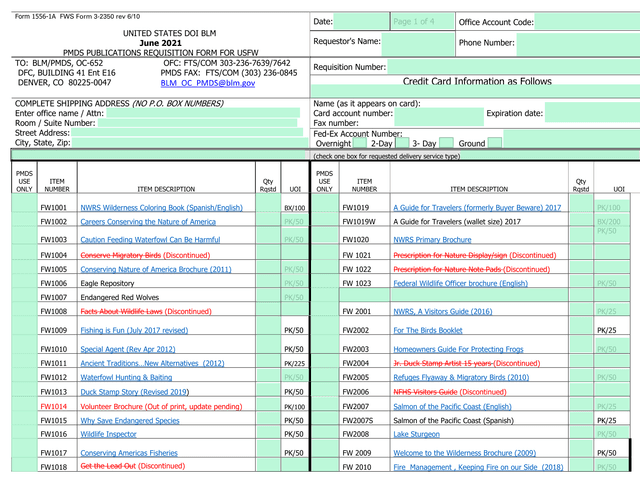
Task: Open Ancient Traditions New Alternatives link
Action: click(x=152, y=363)
